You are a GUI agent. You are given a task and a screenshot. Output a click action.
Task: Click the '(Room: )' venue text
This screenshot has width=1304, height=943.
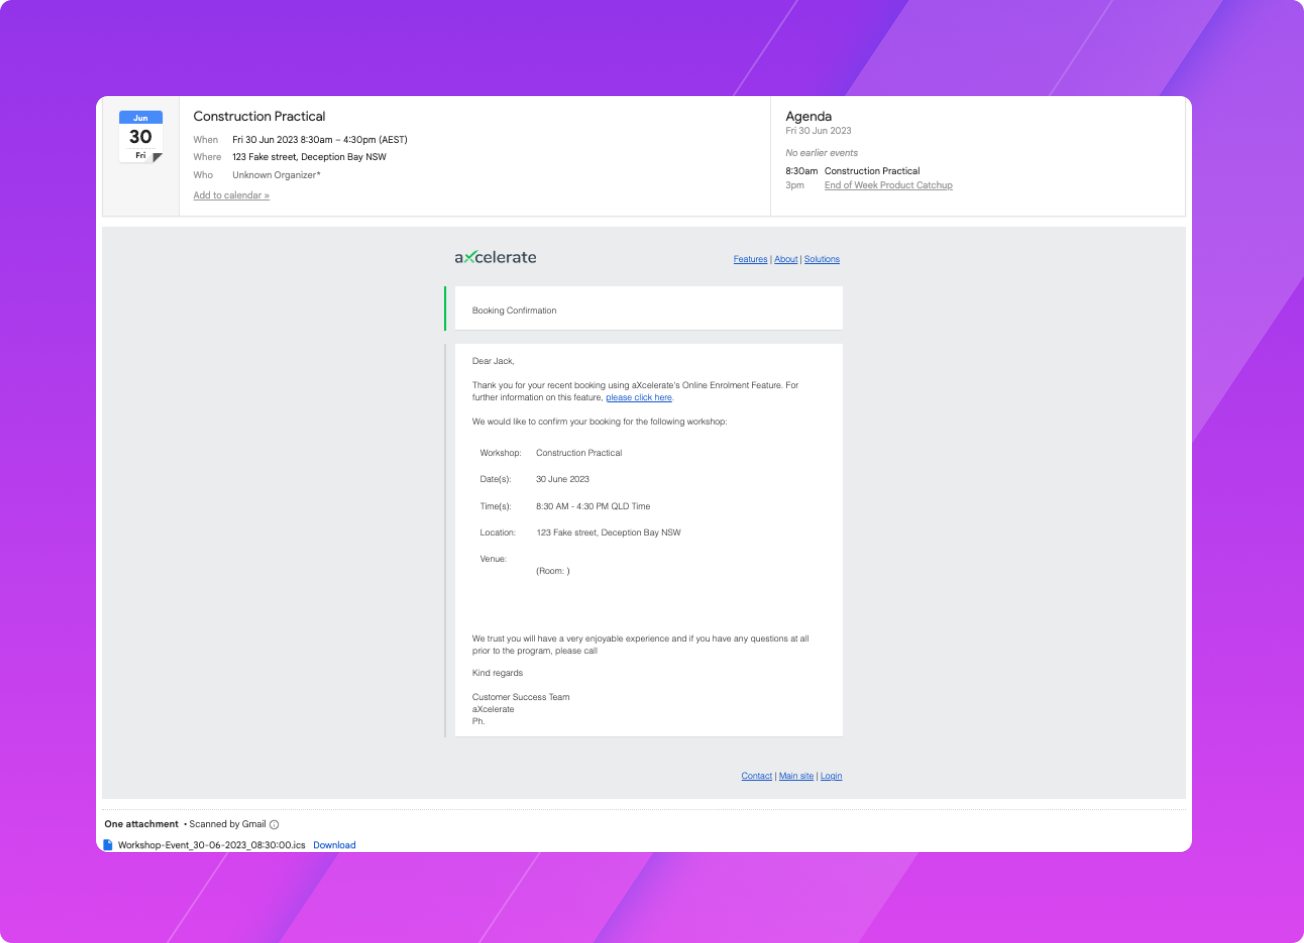coord(553,571)
